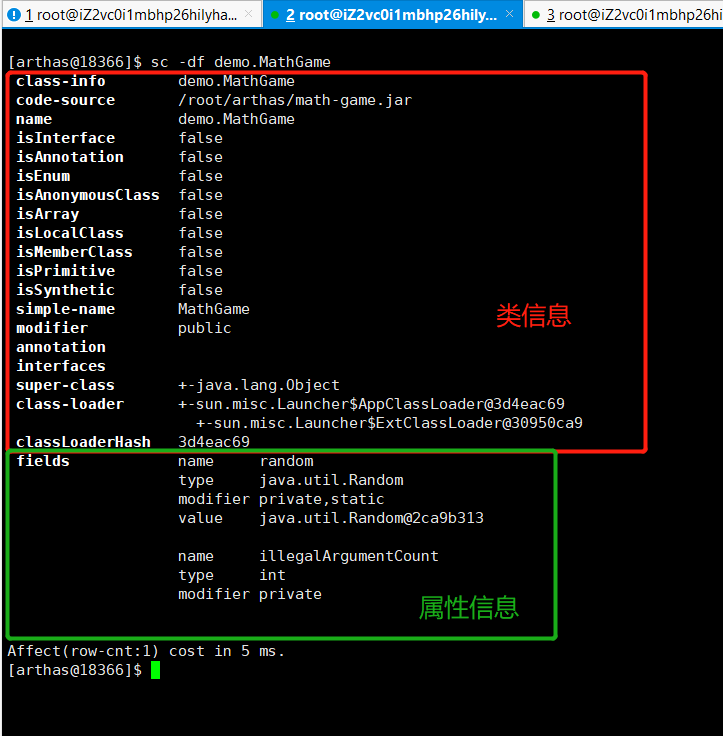Click the AppClassLoader@3d4eac69 line
This screenshot has height=736, width=723.
(371, 404)
